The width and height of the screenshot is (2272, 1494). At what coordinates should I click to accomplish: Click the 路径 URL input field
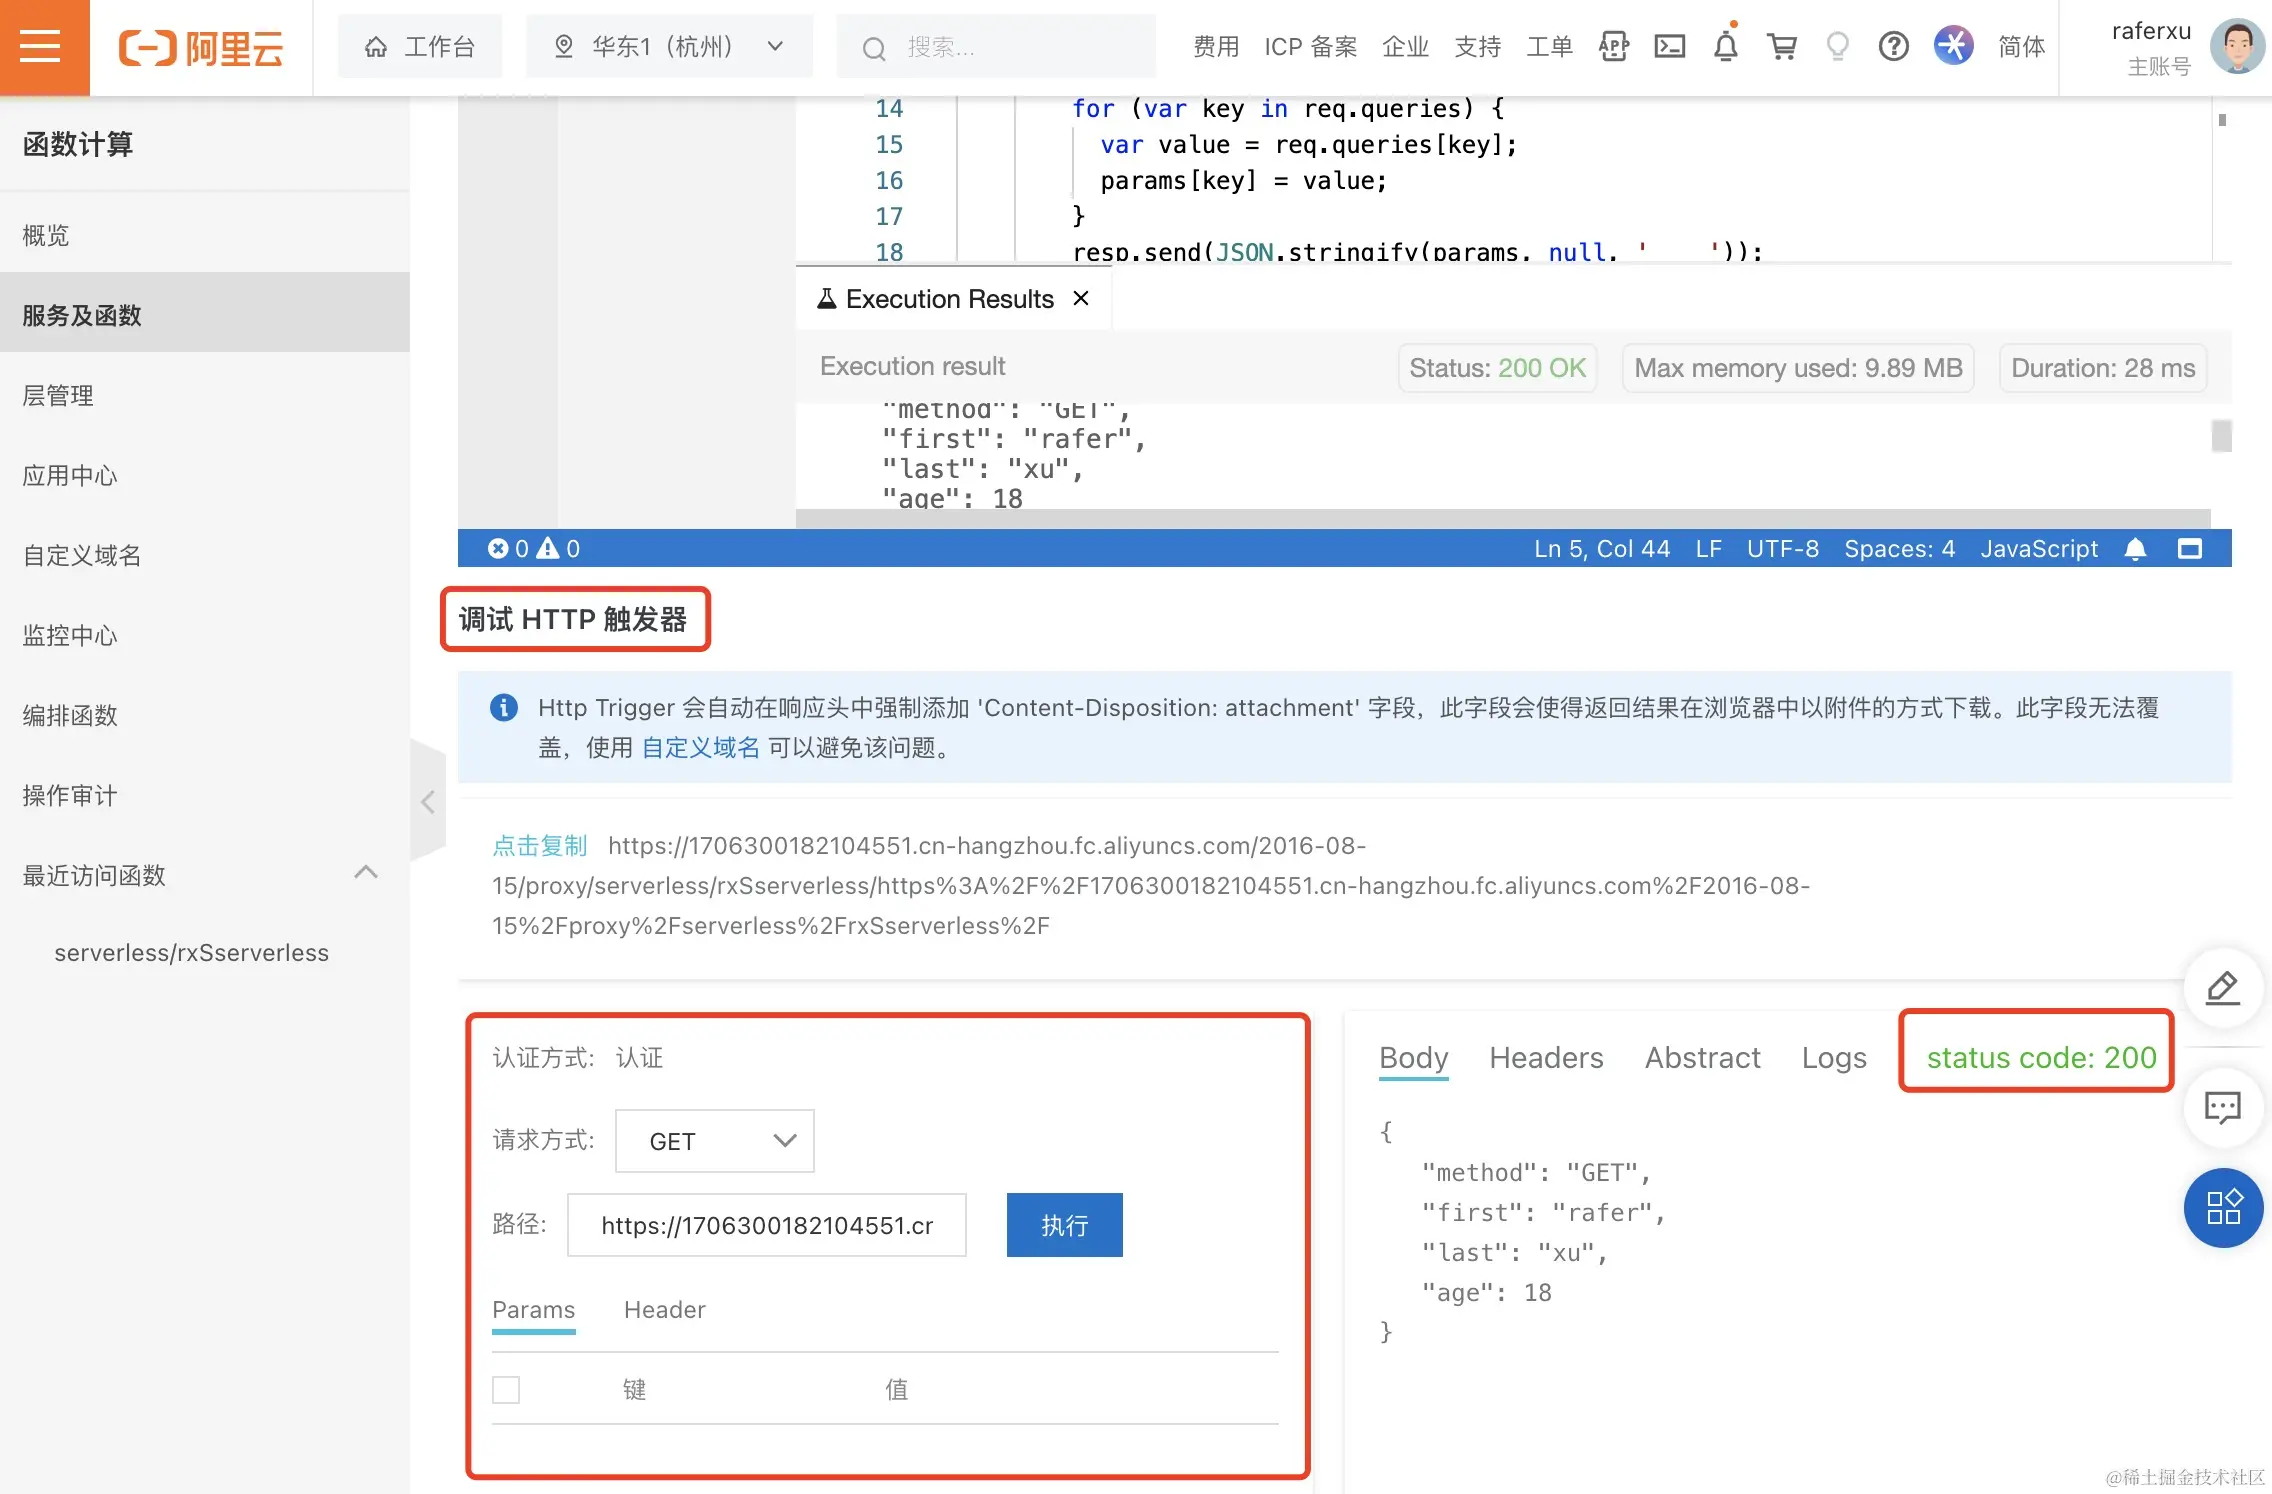pos(766,1225)
